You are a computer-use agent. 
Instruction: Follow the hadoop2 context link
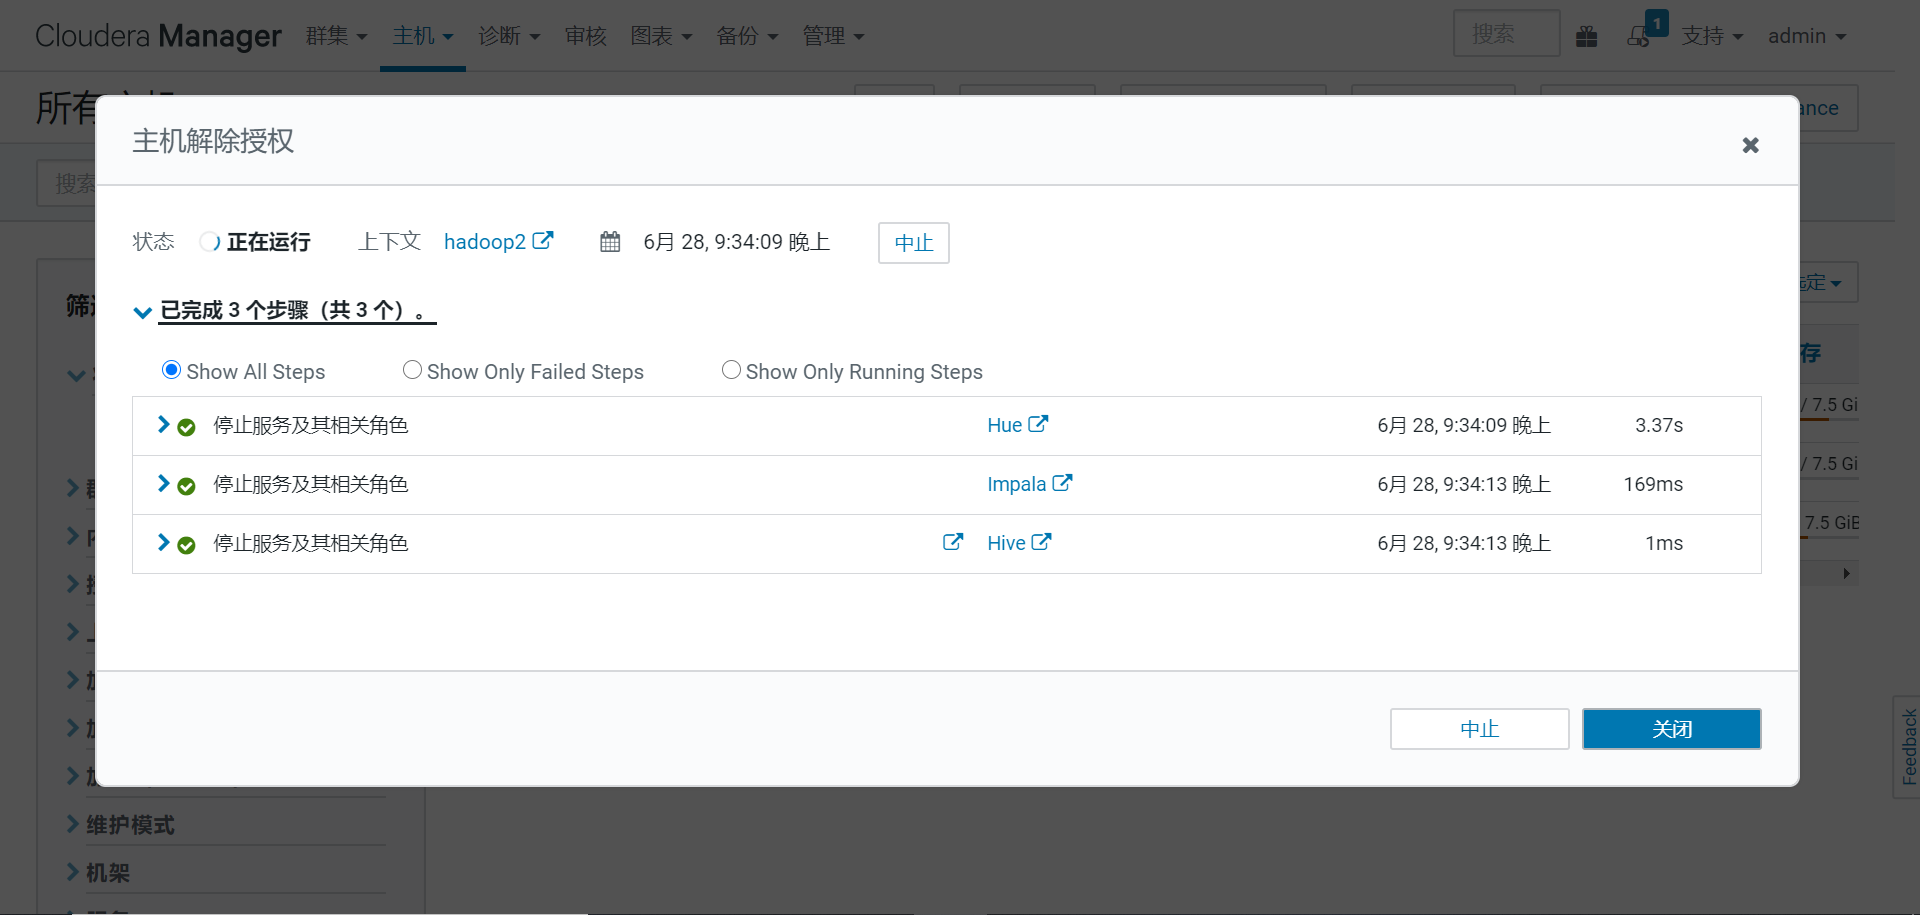coord(485,241)
